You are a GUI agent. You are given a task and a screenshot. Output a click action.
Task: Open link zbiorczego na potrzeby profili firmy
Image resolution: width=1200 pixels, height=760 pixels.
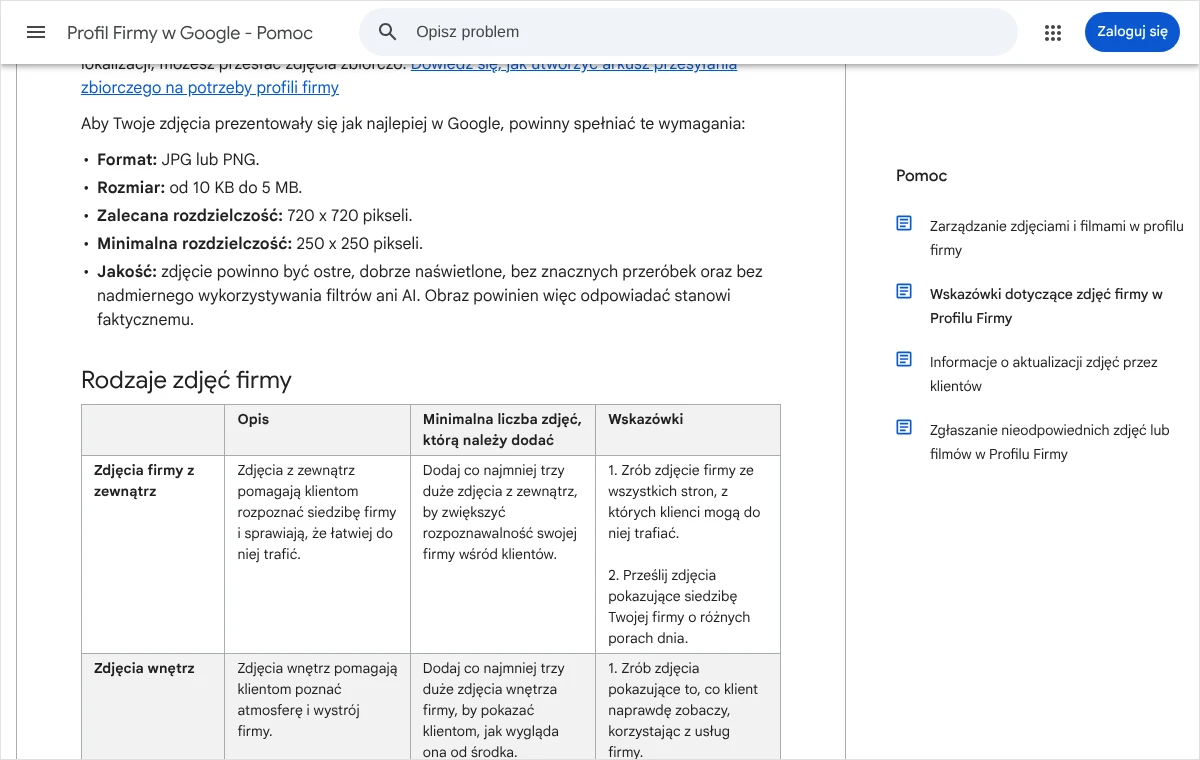click(x=210, y=88)
